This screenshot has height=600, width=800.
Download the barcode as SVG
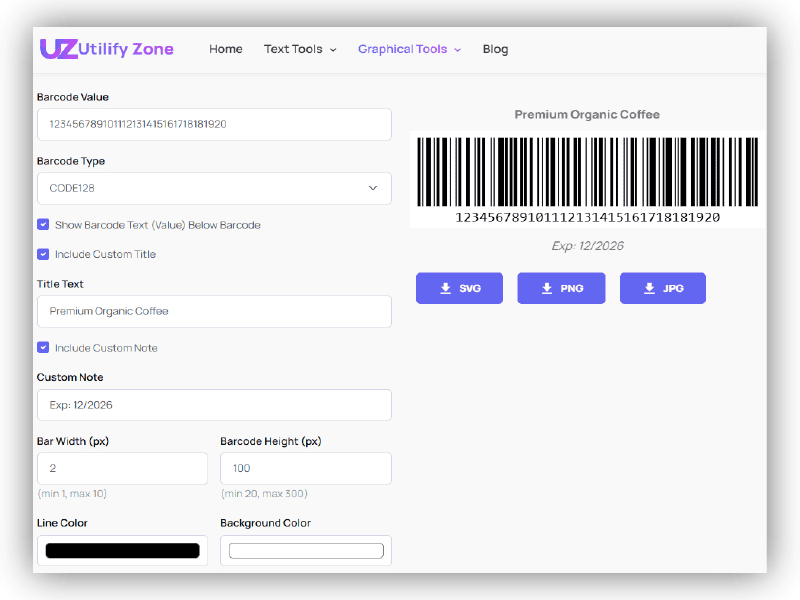pos(459,288)
